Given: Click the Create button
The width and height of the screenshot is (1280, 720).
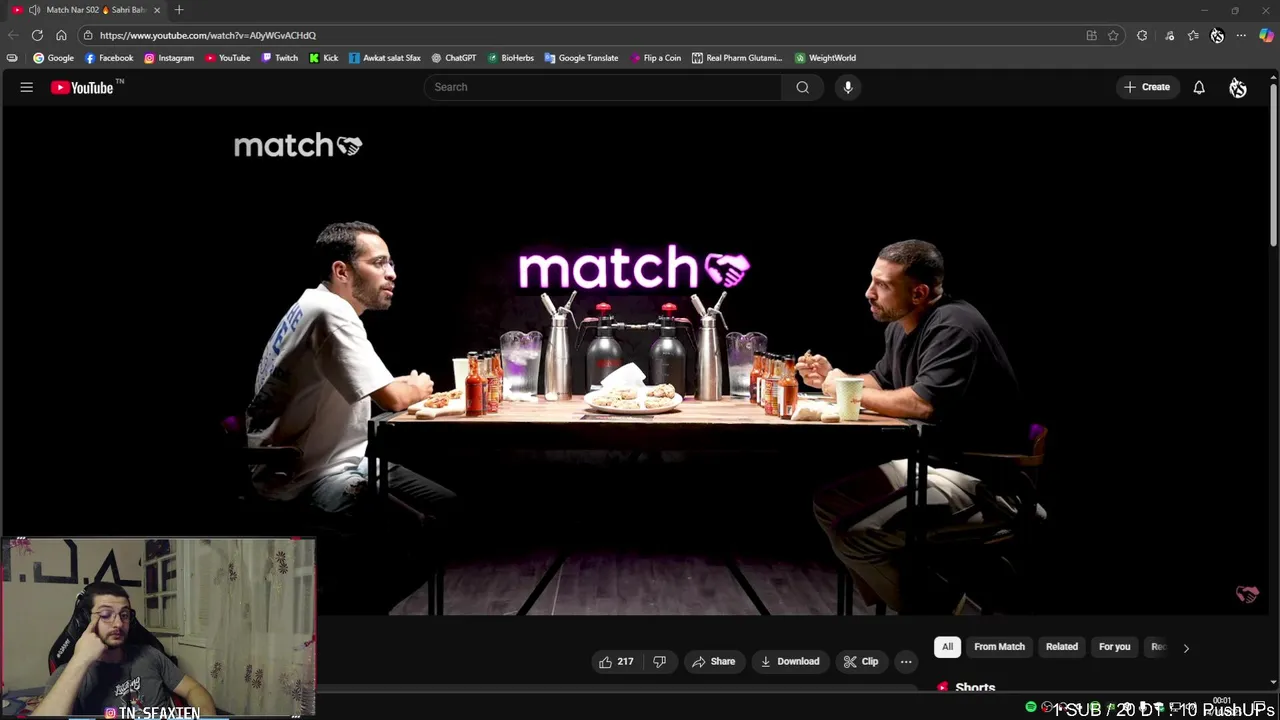Looking at the screenshot, I should [x=1147, y=87].
